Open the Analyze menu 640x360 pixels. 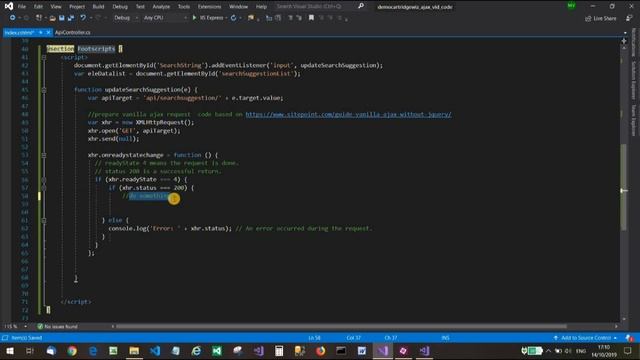coord(161,7)
